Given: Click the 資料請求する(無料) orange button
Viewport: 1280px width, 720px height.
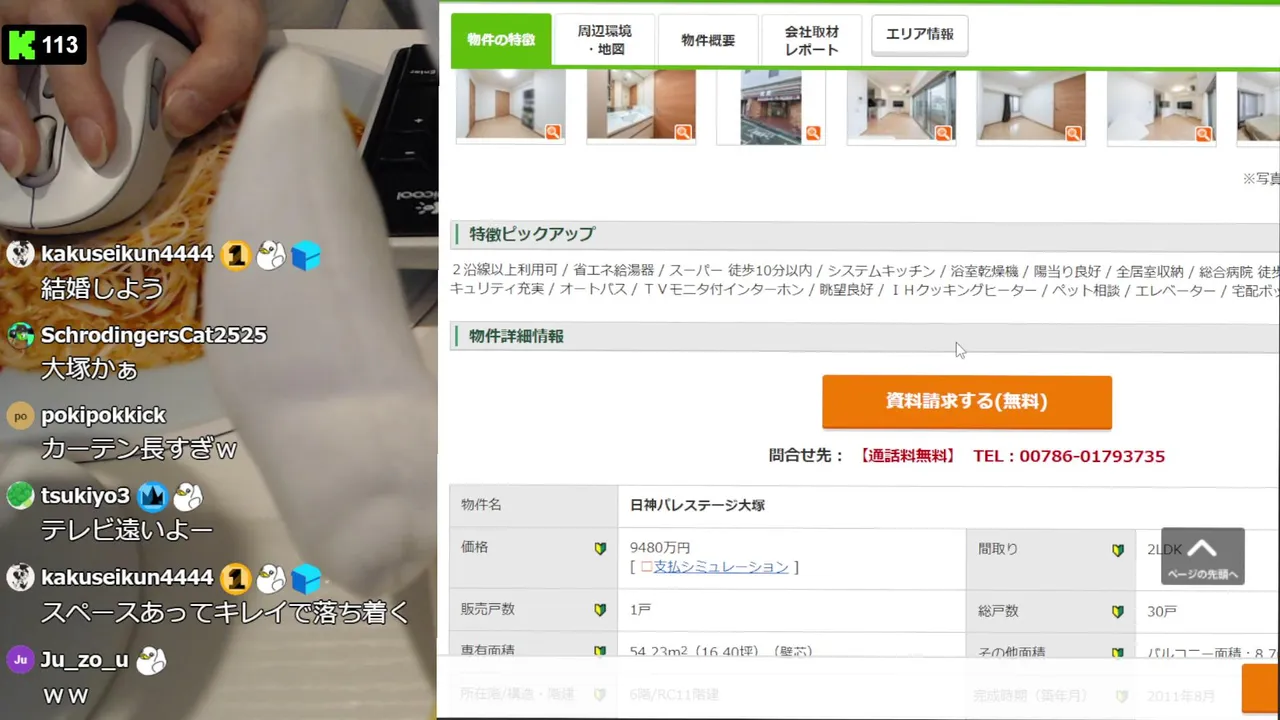Looking at the screenshot, I should pyautogui.click(x=967, y=402).
